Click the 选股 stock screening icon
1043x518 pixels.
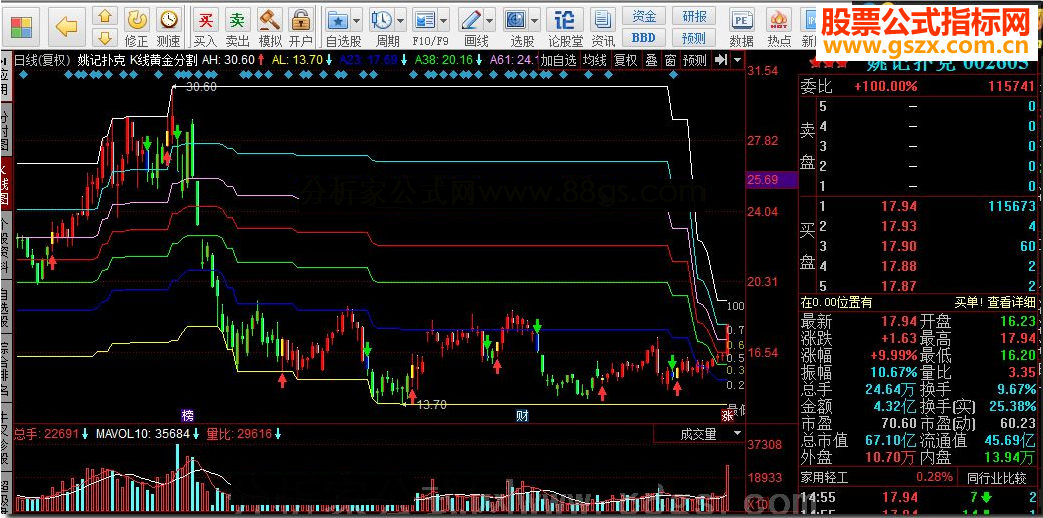515,19
